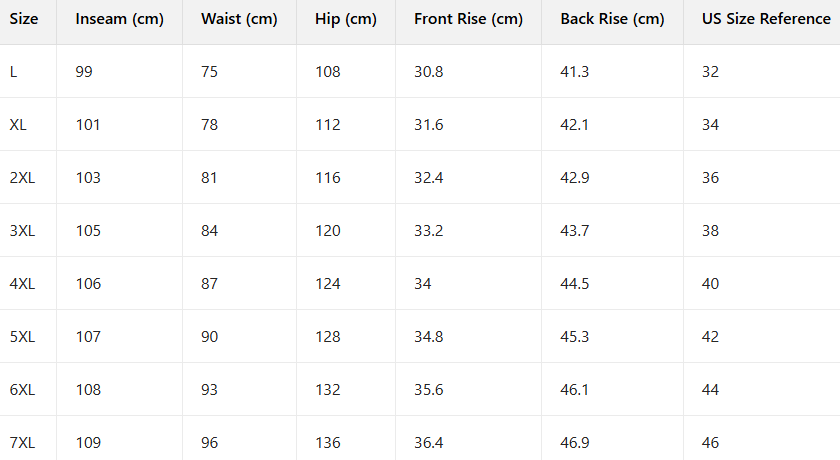Select inseam value 105 in 3XL row

click(88, 231)
